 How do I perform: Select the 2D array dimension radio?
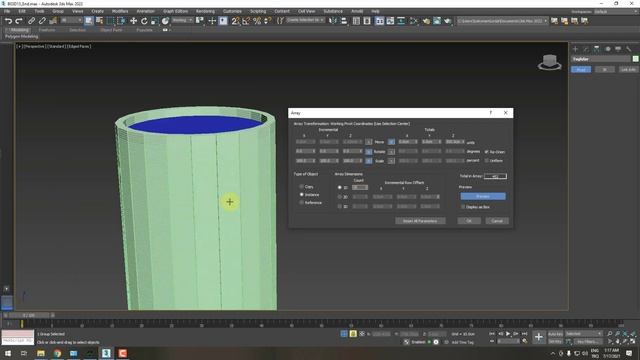[340, 197]
